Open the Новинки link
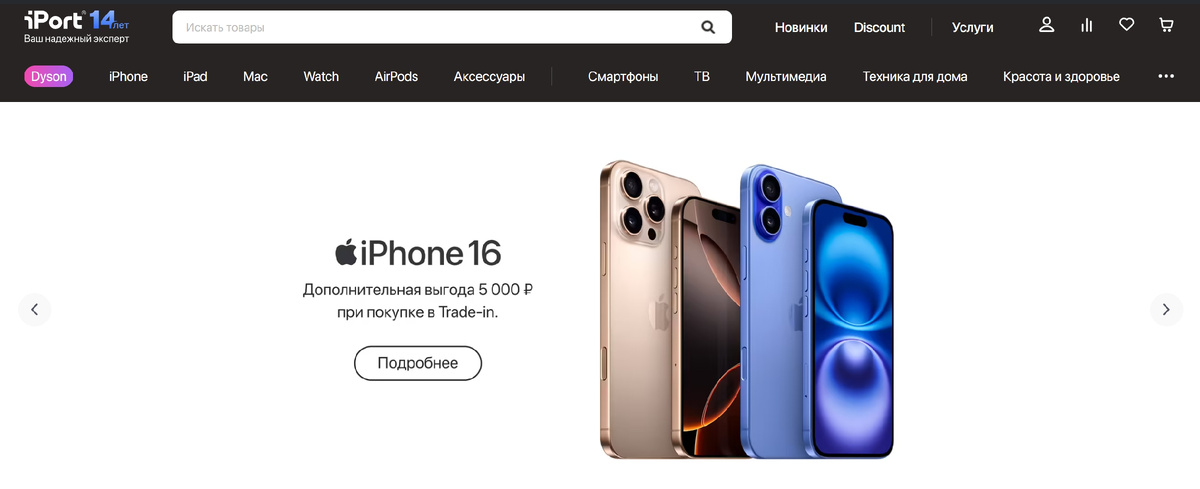 801,27
